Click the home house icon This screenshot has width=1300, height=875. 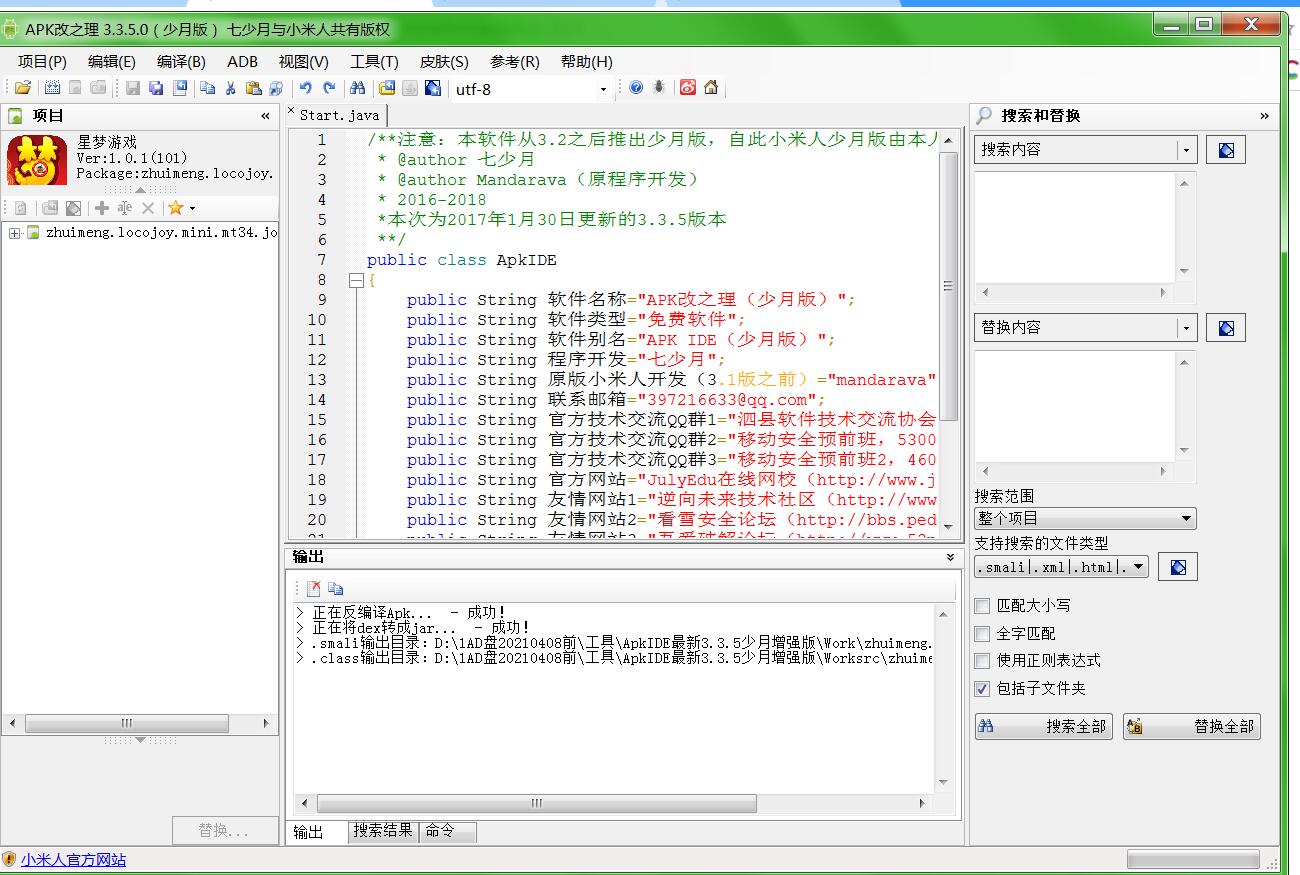(711, 88)
